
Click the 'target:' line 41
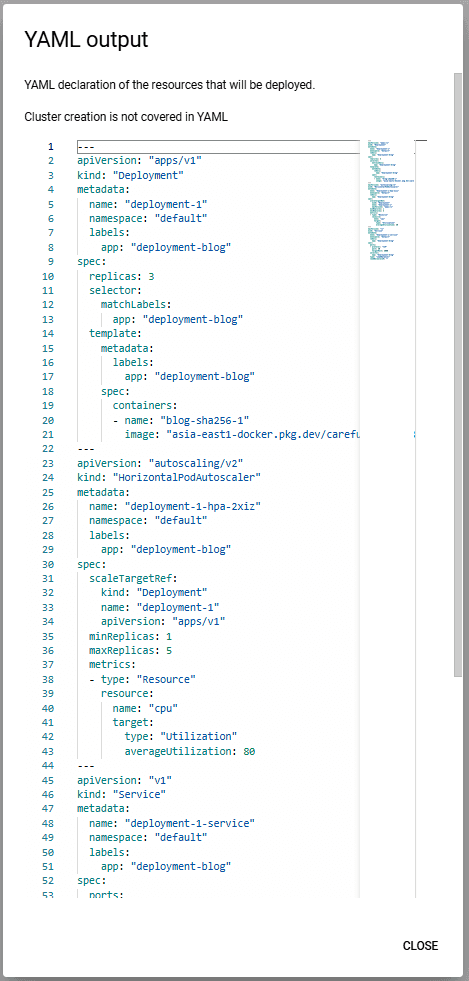click(x=133, y=723)
